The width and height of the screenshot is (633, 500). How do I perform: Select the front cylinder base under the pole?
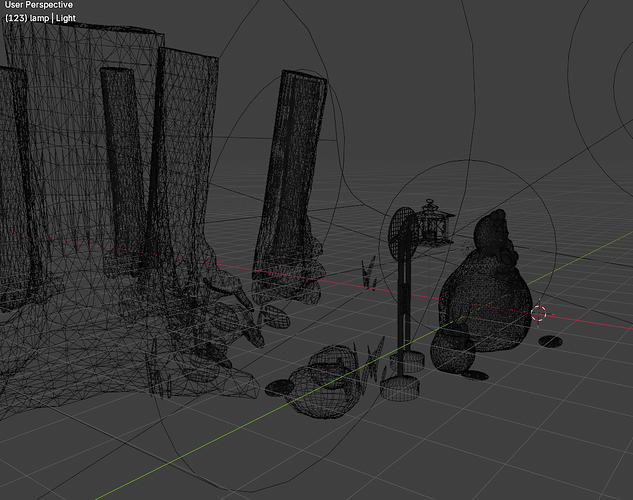click(x=400, y=388)
